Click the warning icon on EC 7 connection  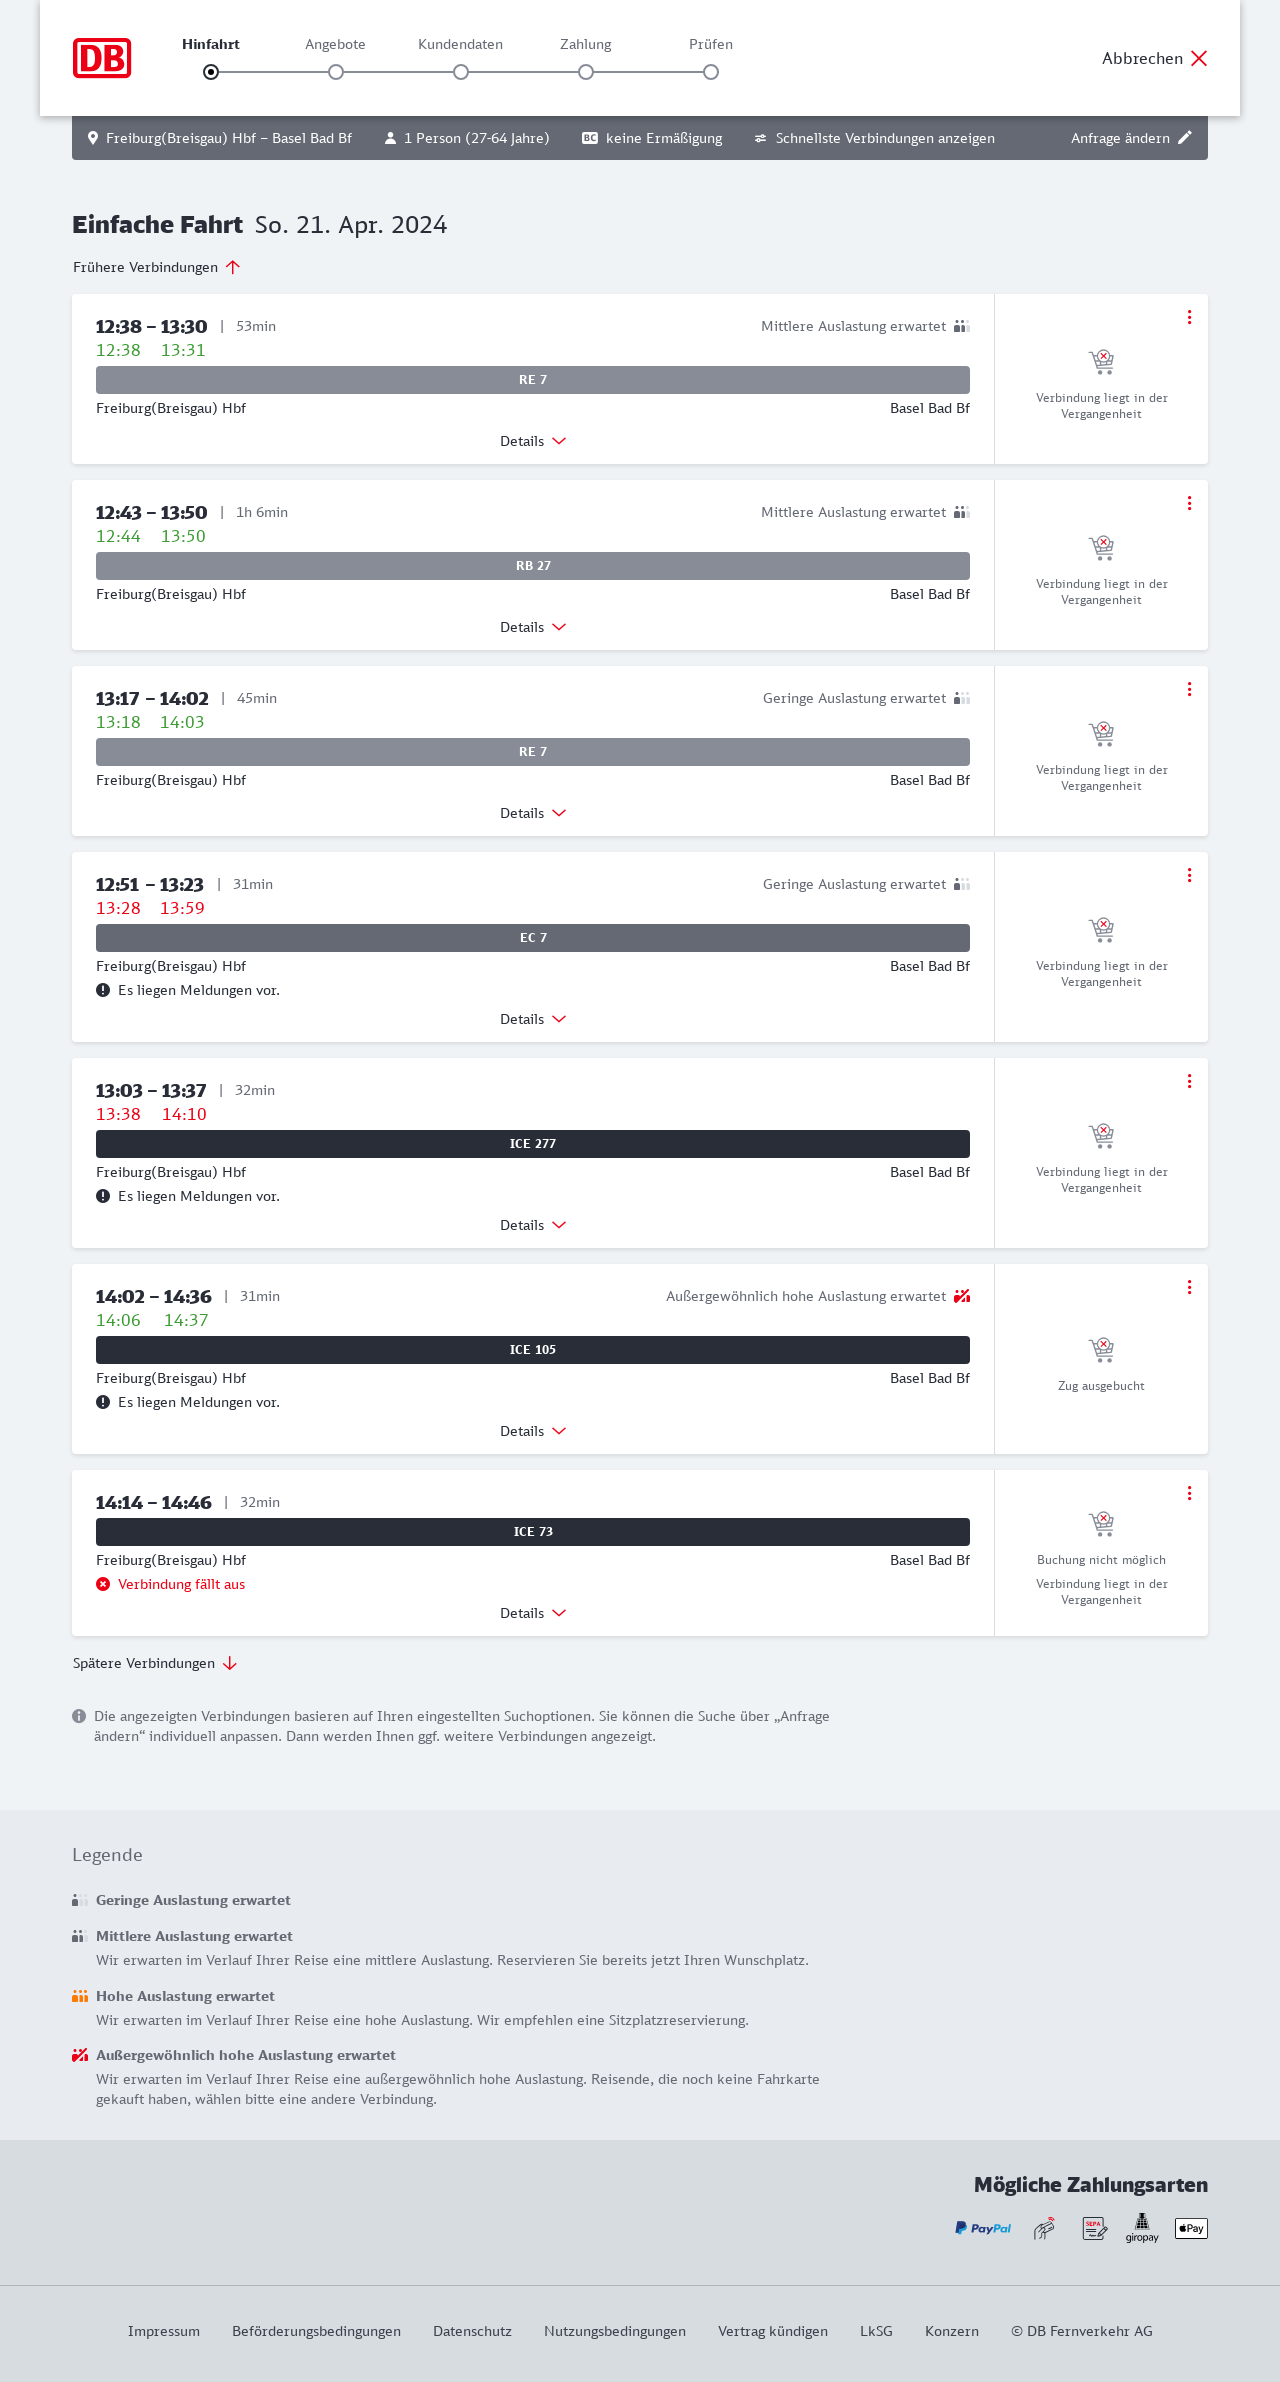tap(103, 990)
